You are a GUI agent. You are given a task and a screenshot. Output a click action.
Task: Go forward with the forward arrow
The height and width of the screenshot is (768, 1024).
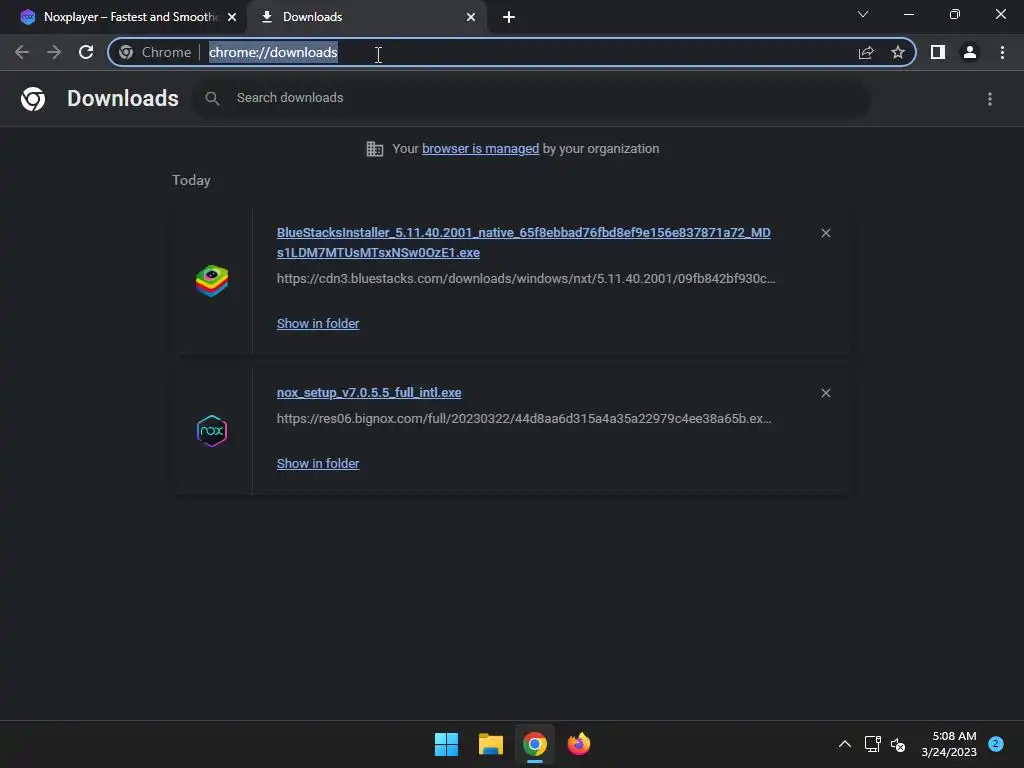pyautogui.click(x=54, y=52)
